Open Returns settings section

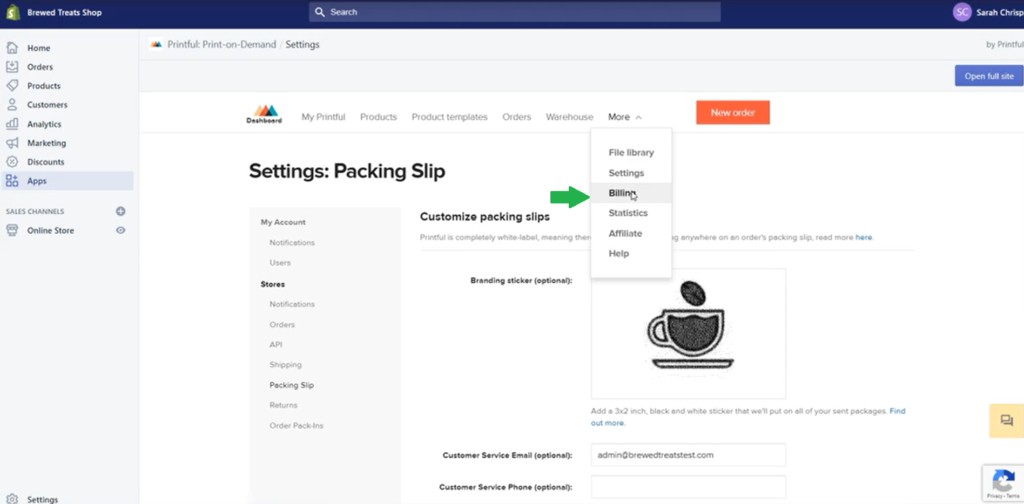point(283,405)
